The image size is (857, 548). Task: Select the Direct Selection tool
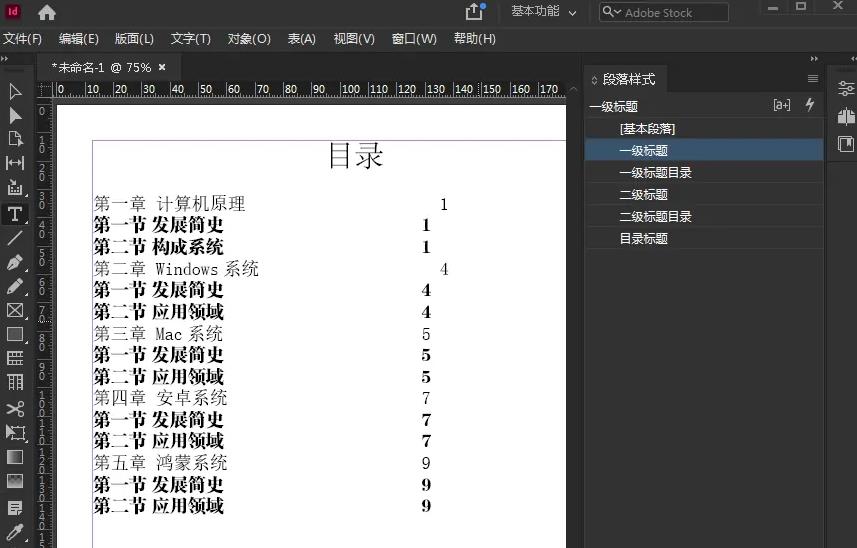[15, 115]
